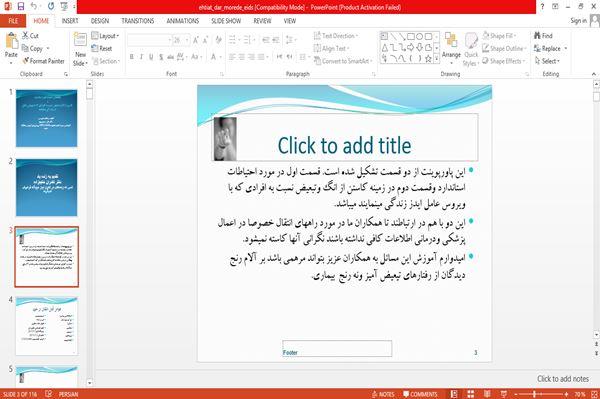The height and width of the screenshot is (399, 600).
Task: Switch to the INSERT tab
Action: (x=70, y=21)
